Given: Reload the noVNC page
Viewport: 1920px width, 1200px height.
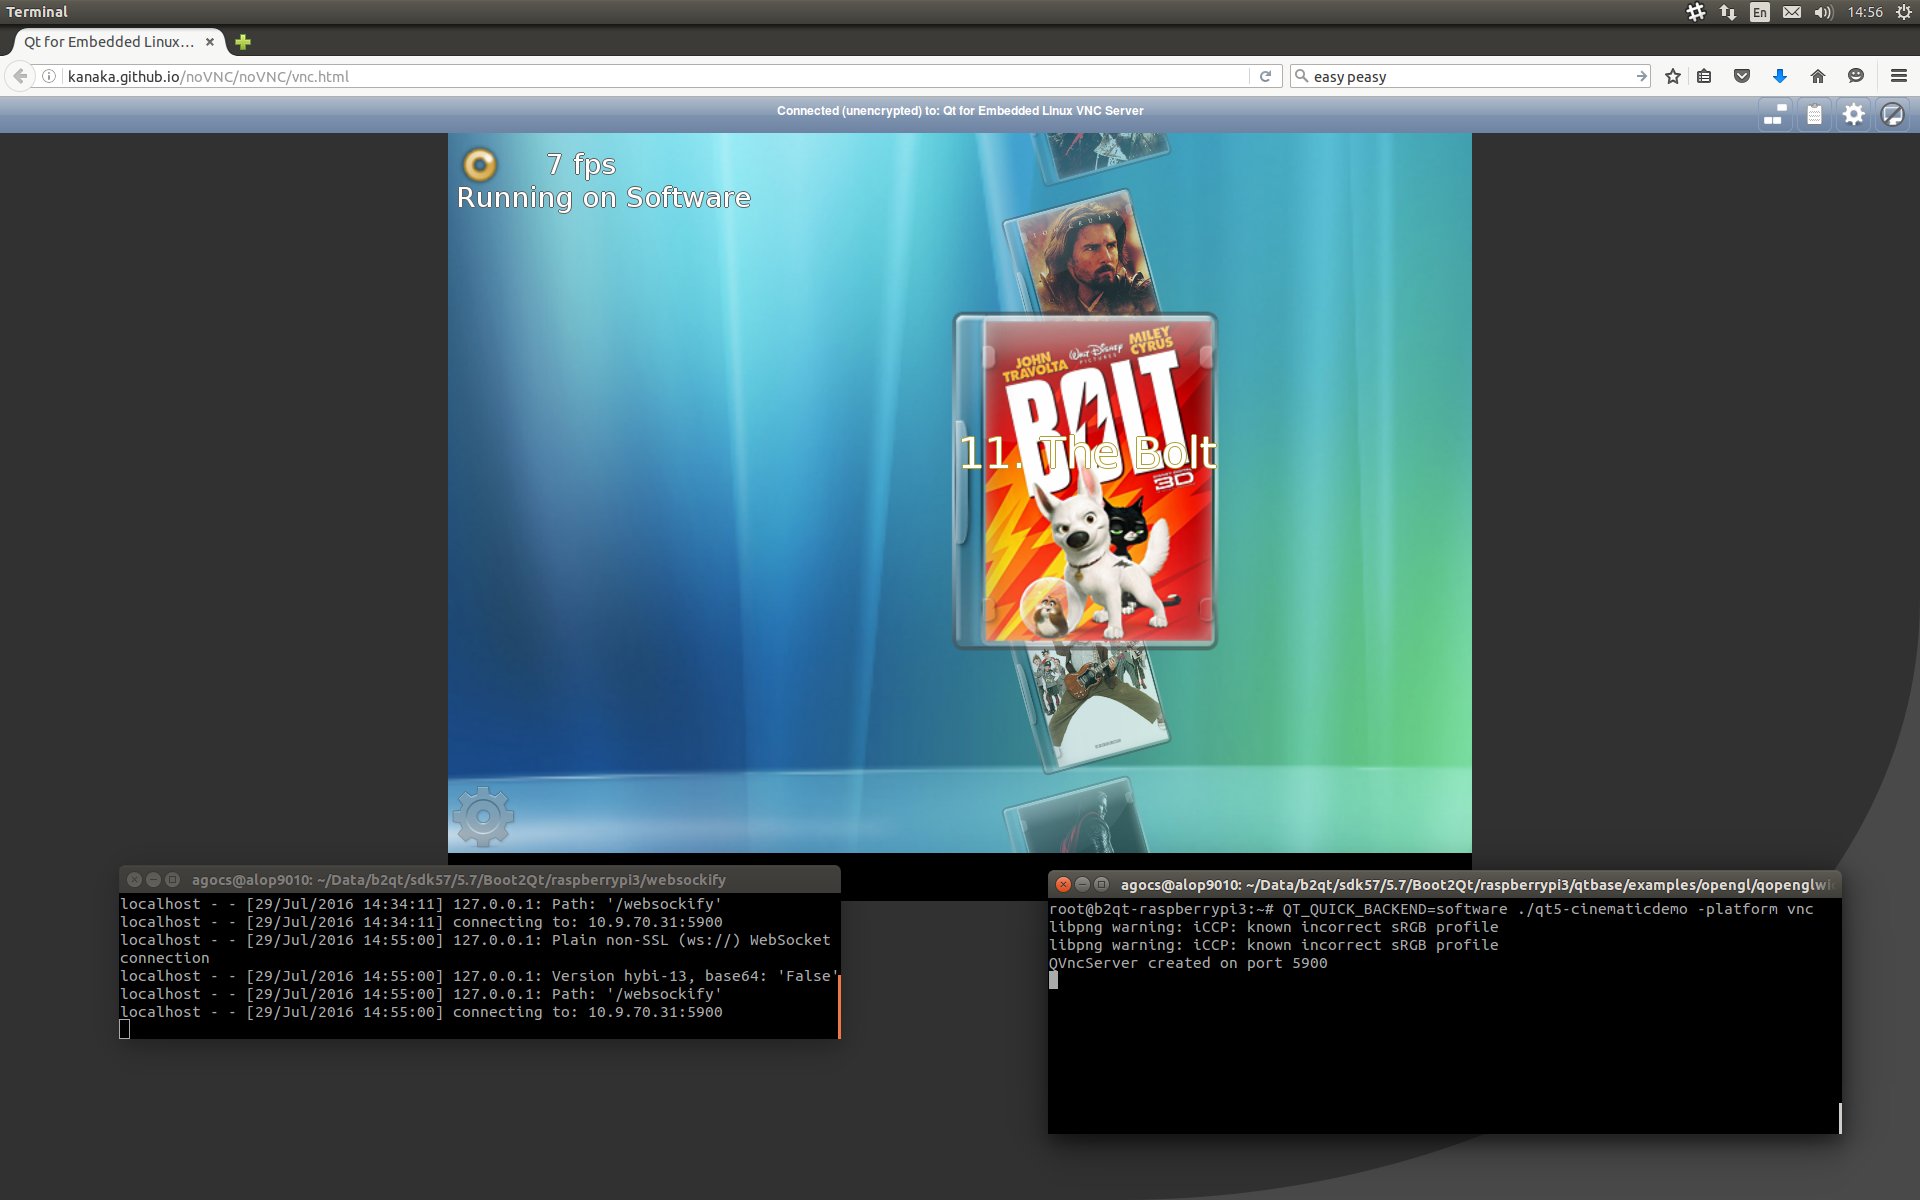Looking at the screenshot, I should [1265, 76].
